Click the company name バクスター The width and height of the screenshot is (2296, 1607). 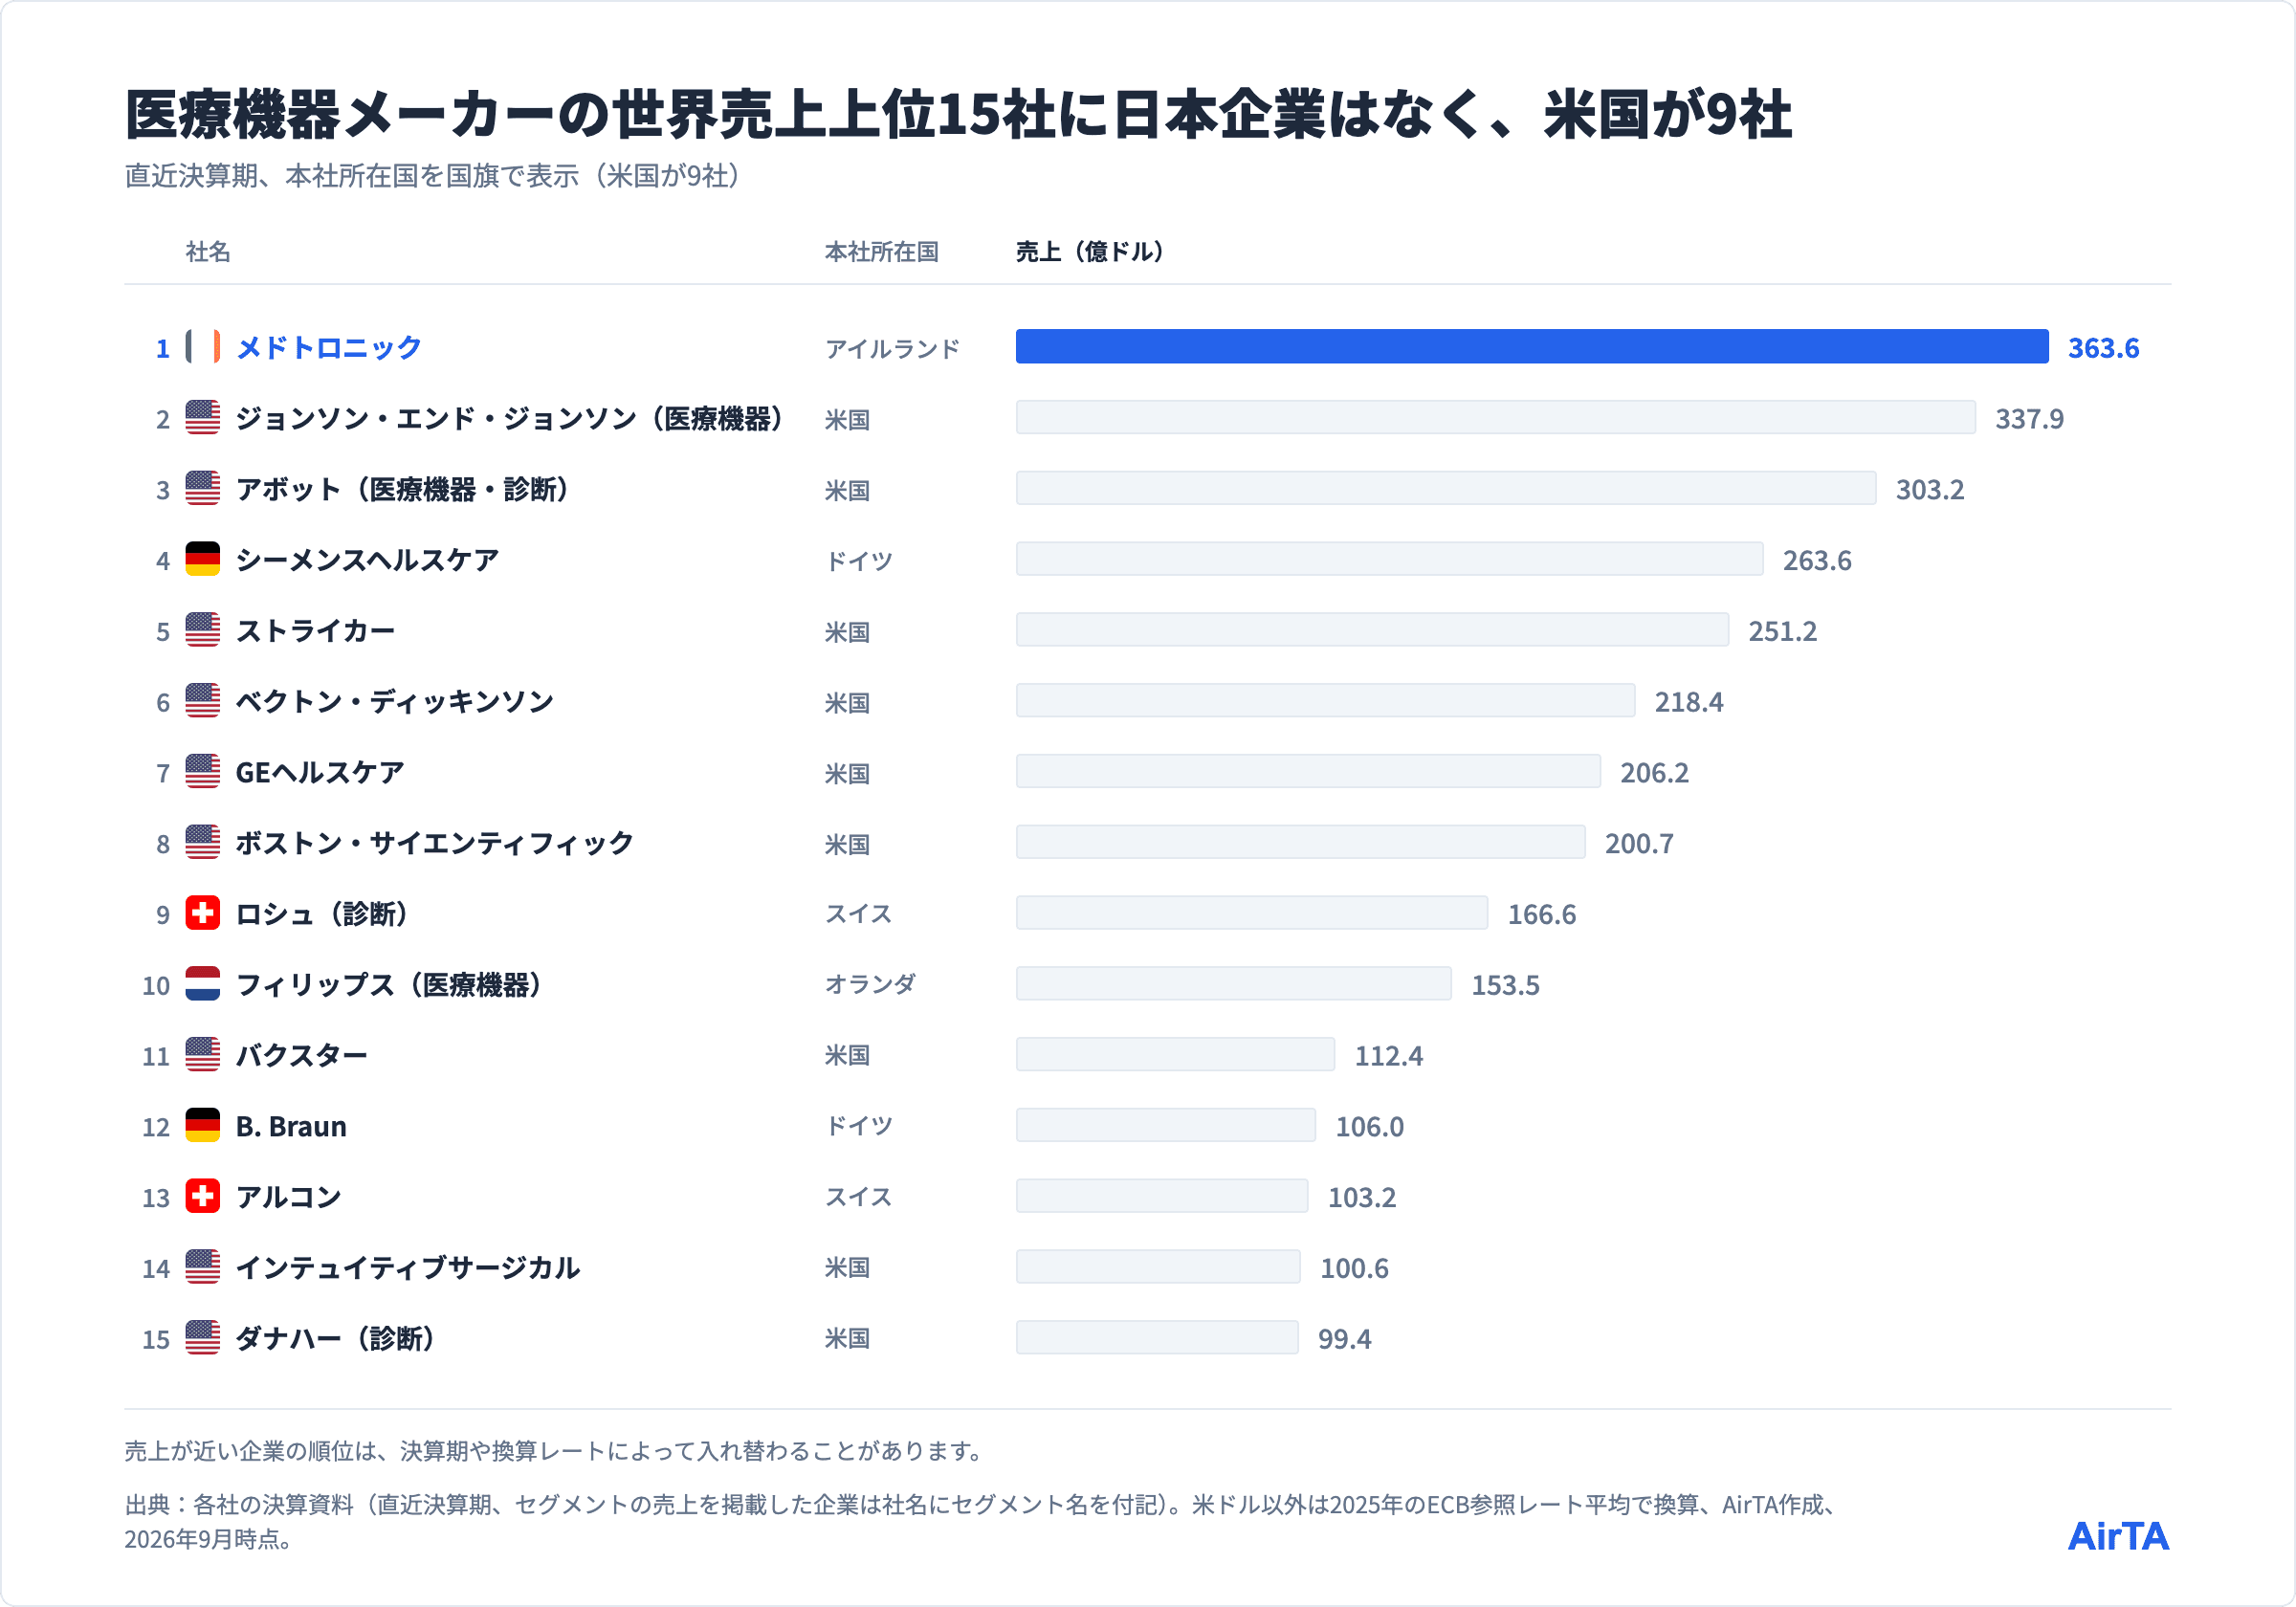click(x=302, y=1056)
